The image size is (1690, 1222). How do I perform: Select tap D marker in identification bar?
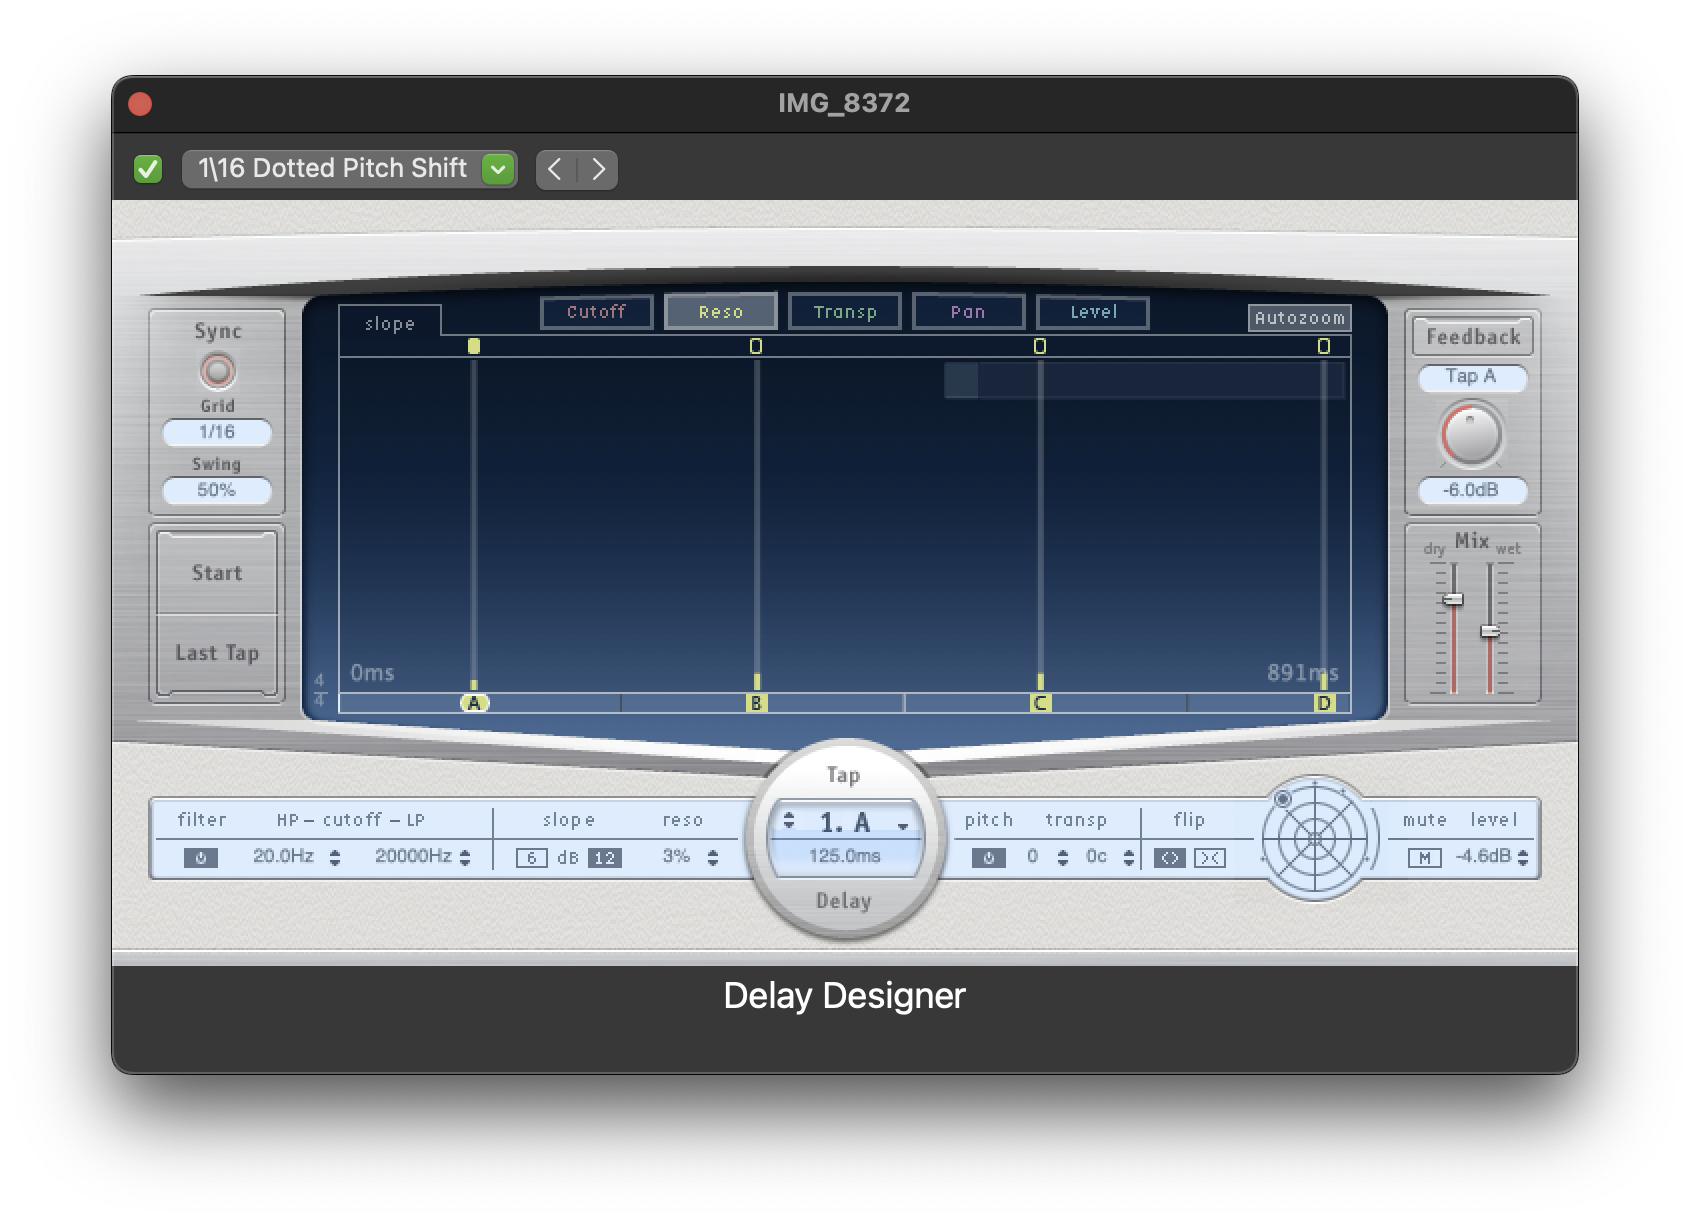(1324, 703)
